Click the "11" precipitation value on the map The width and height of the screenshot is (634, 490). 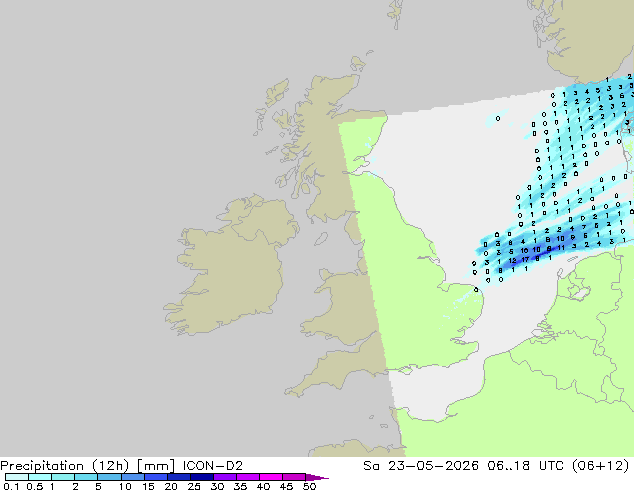561,248
